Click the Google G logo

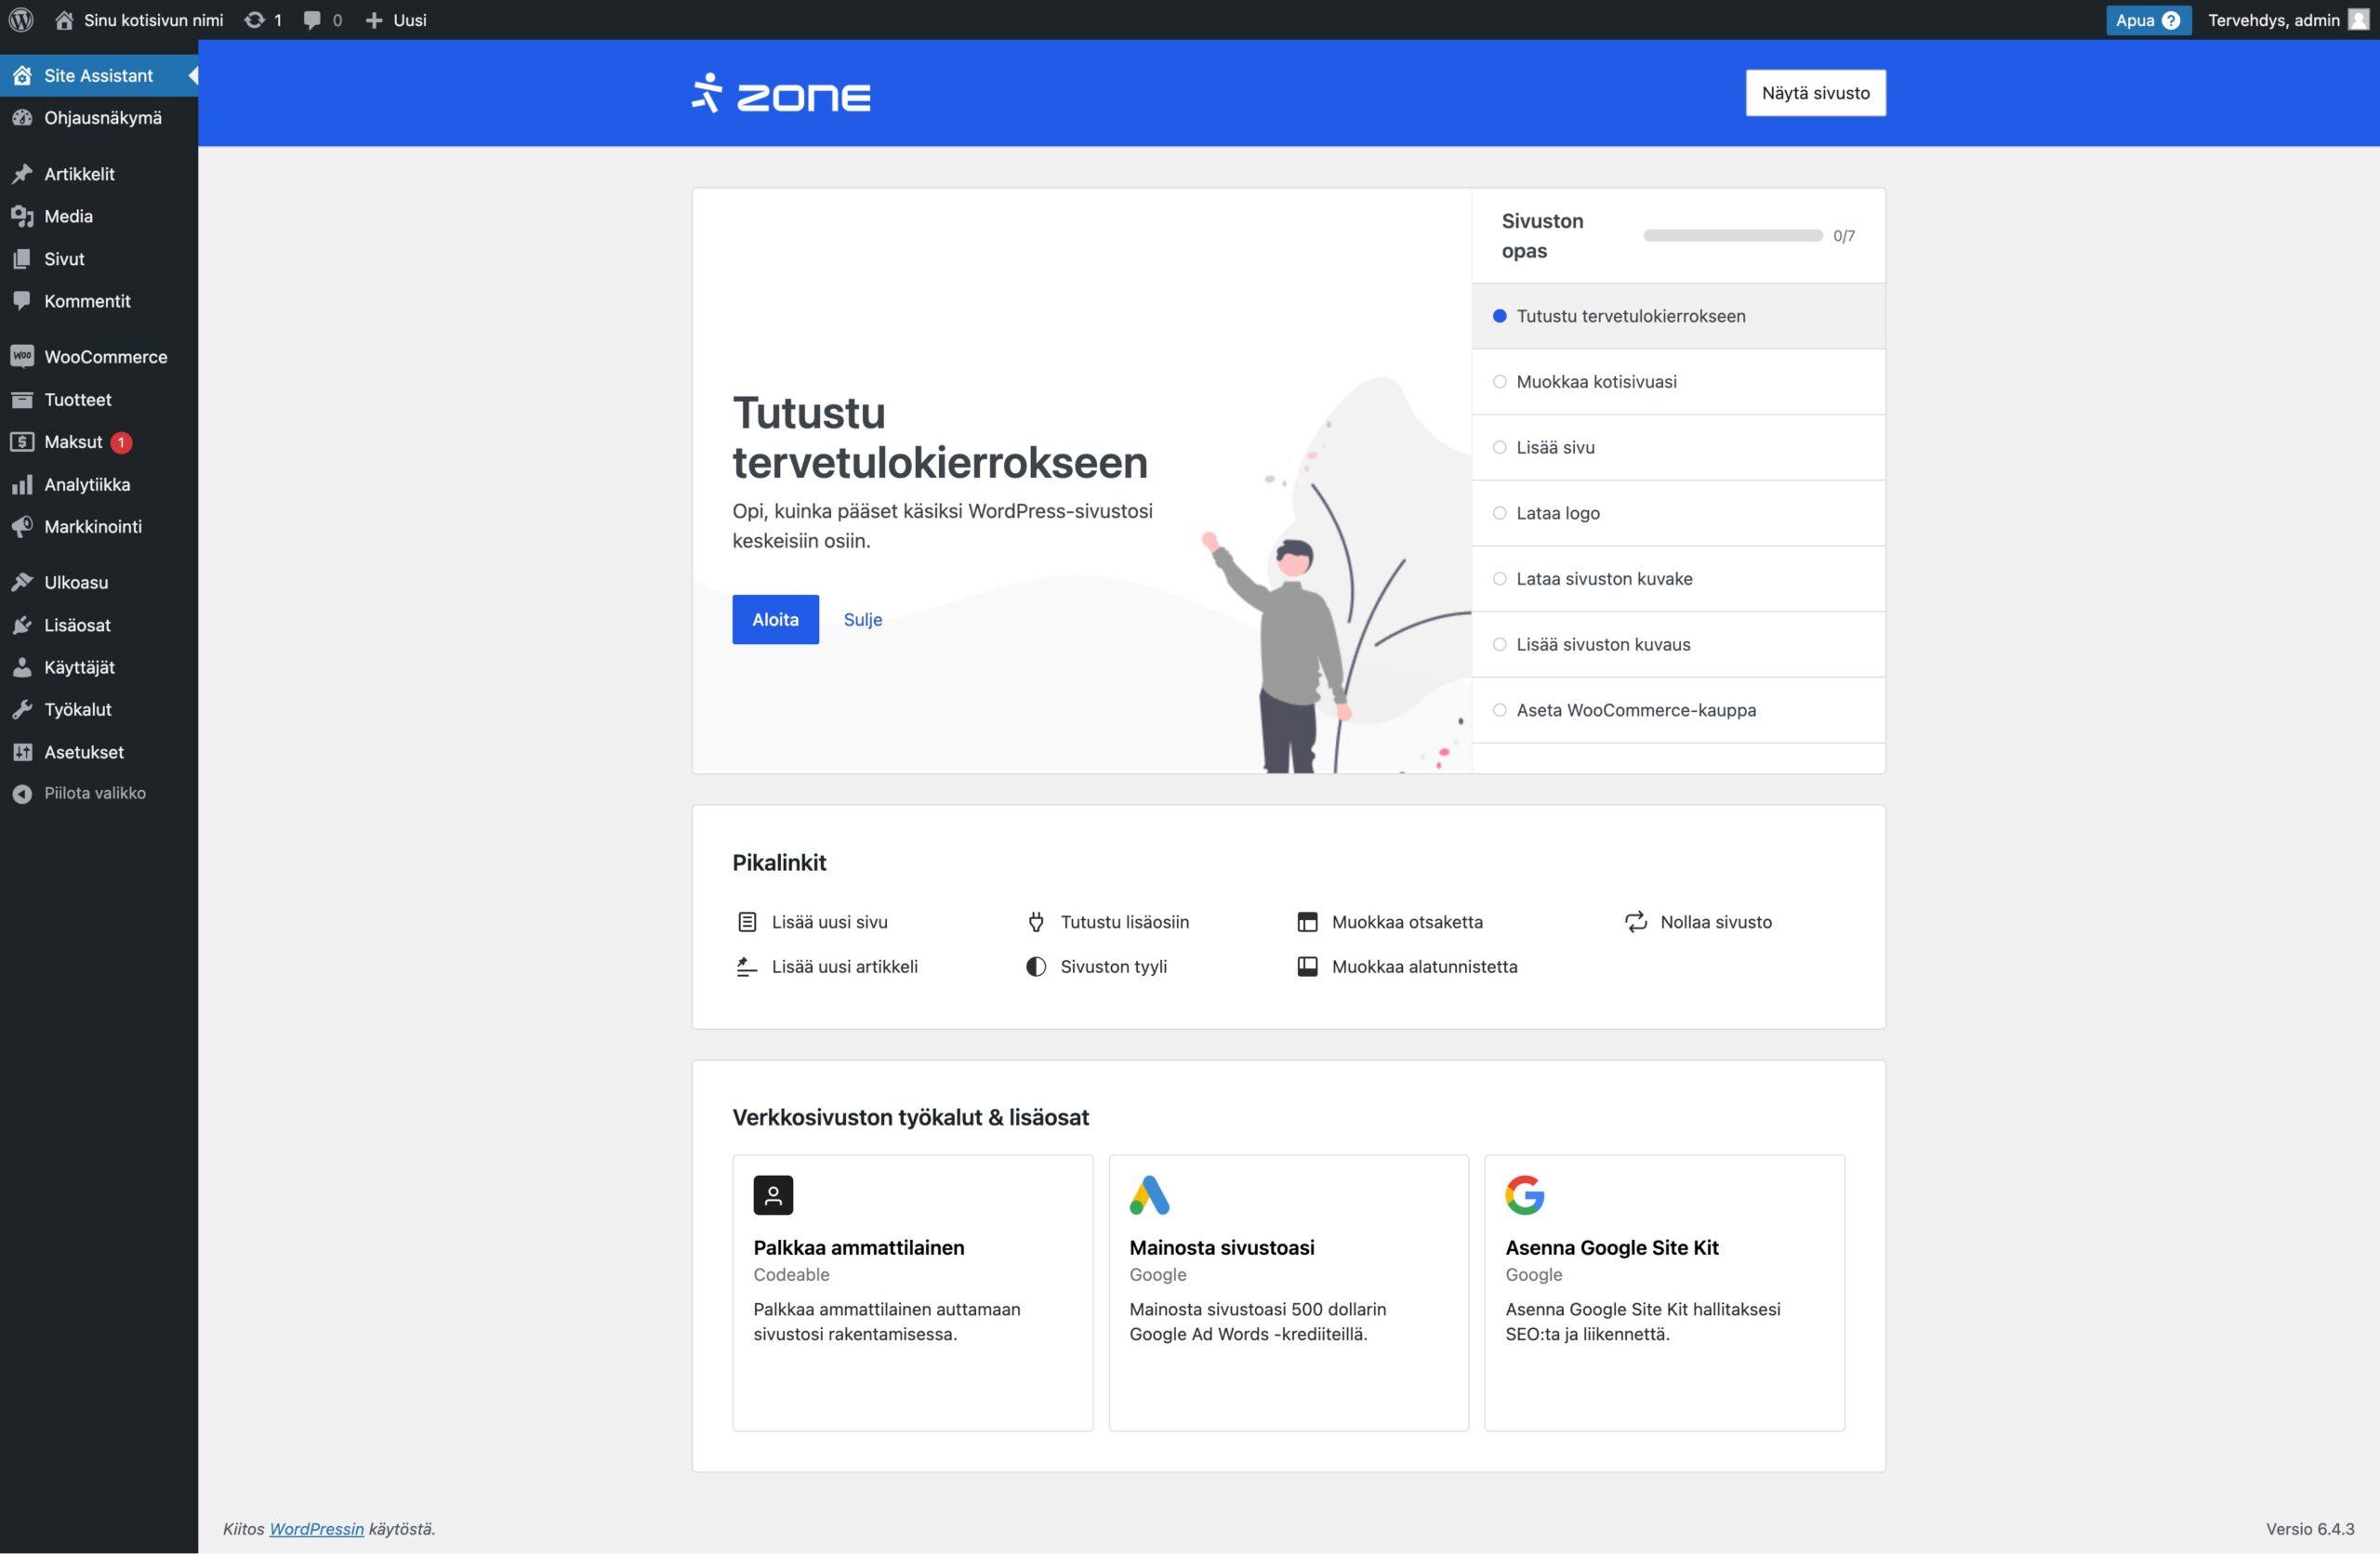pos(1524,1195)
